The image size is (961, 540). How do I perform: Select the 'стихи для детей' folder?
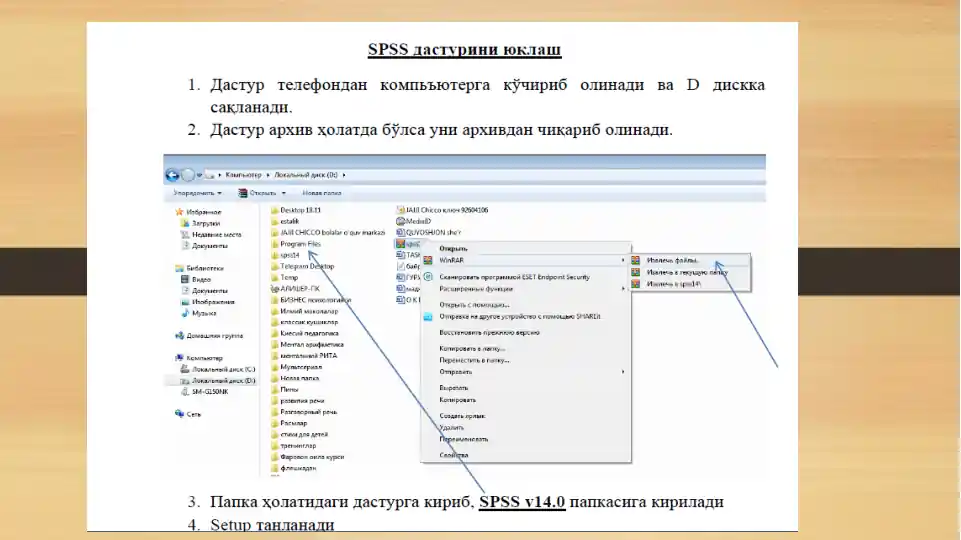(304, 435)
